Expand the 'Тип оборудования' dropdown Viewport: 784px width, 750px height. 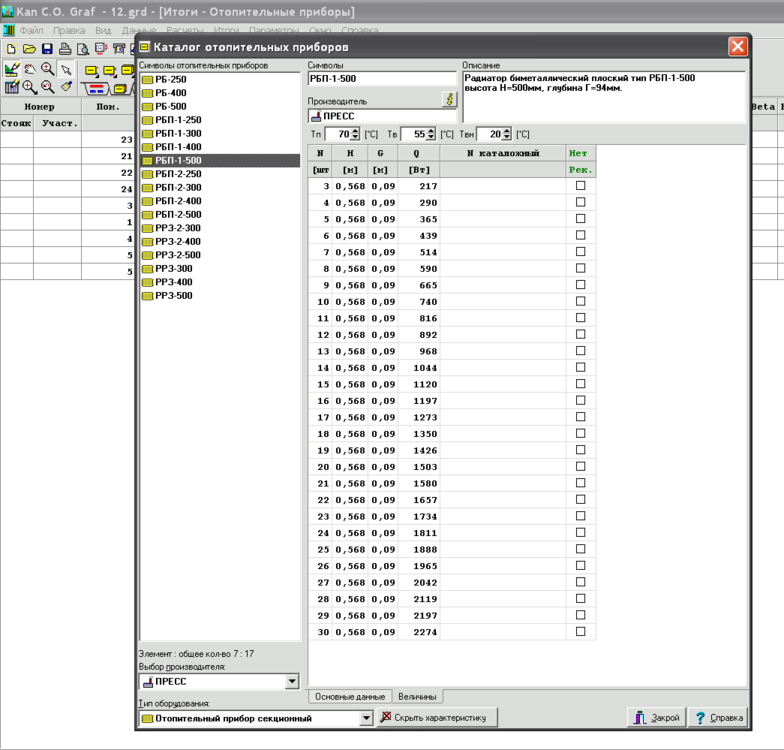click(366, 718)
